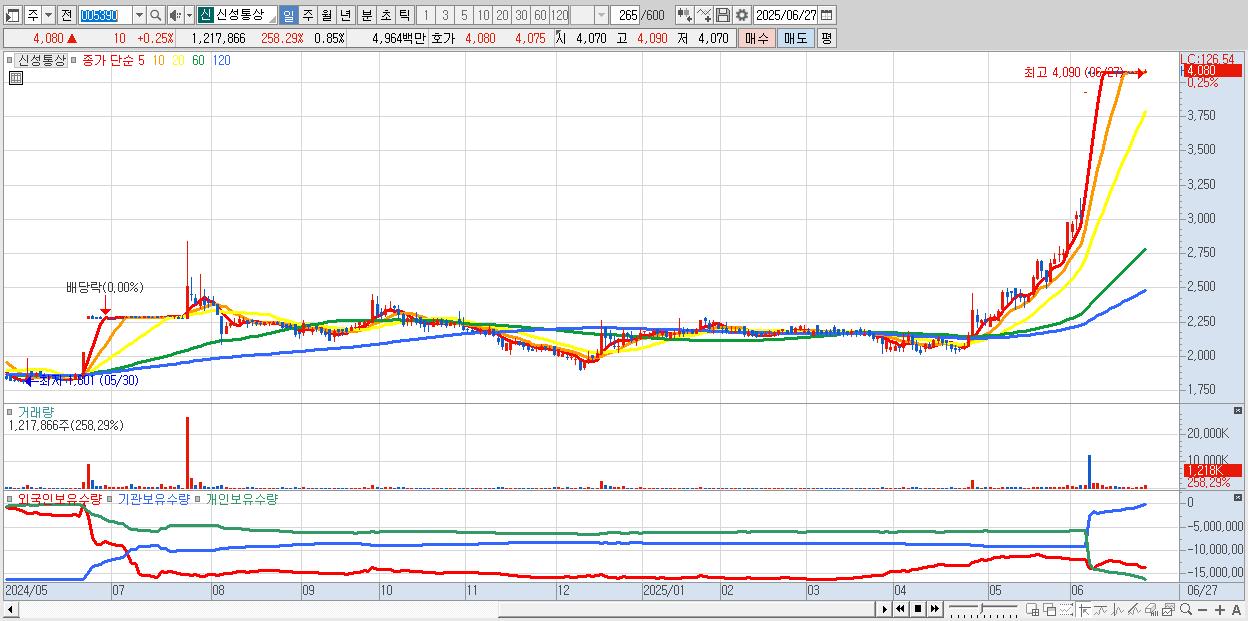The height and width of the screenshot is (621, 1248).
Task: Set interval to 120
Action: pyautogui.click(x=560, y=15)
